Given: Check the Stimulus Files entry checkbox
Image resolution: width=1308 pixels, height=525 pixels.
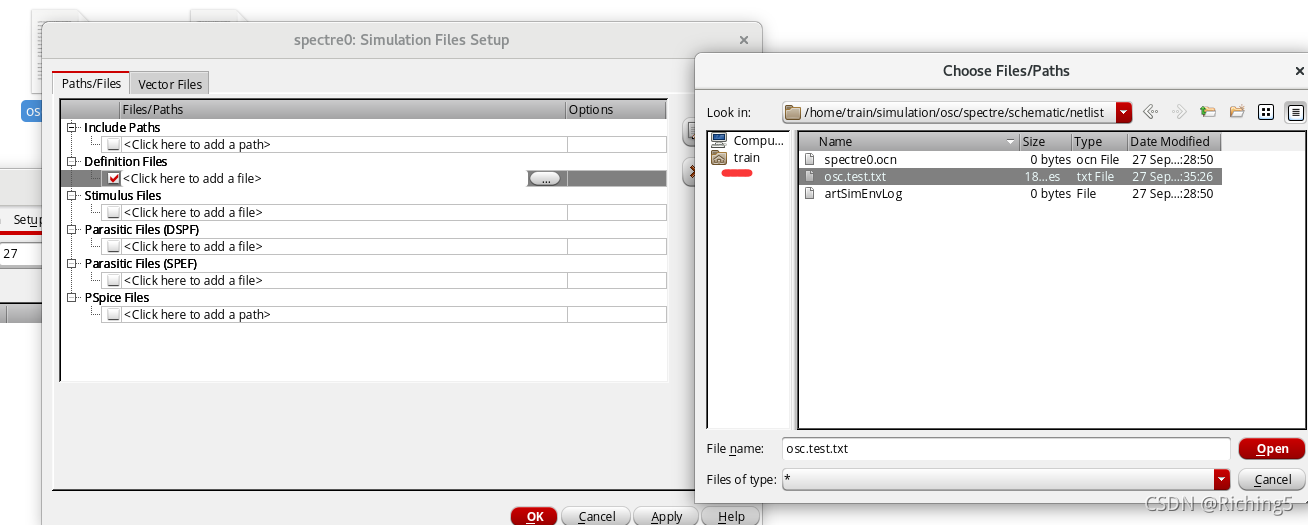Looking at the screenshot, I should 114,213.
